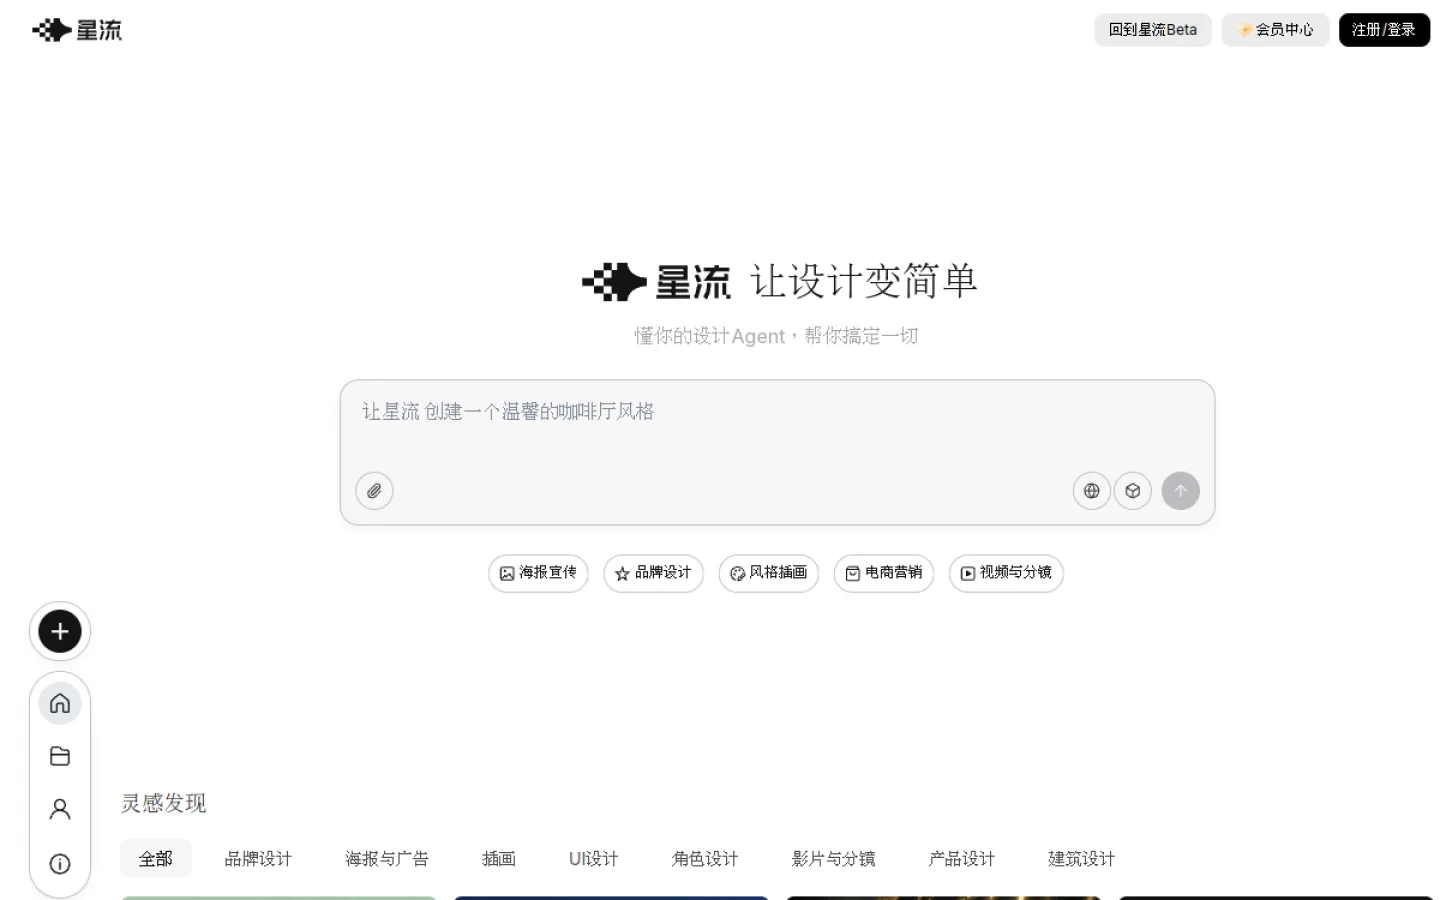The image size is (1440, 900).
Task: Click the send arrow button
Action: coord(1181,491)
